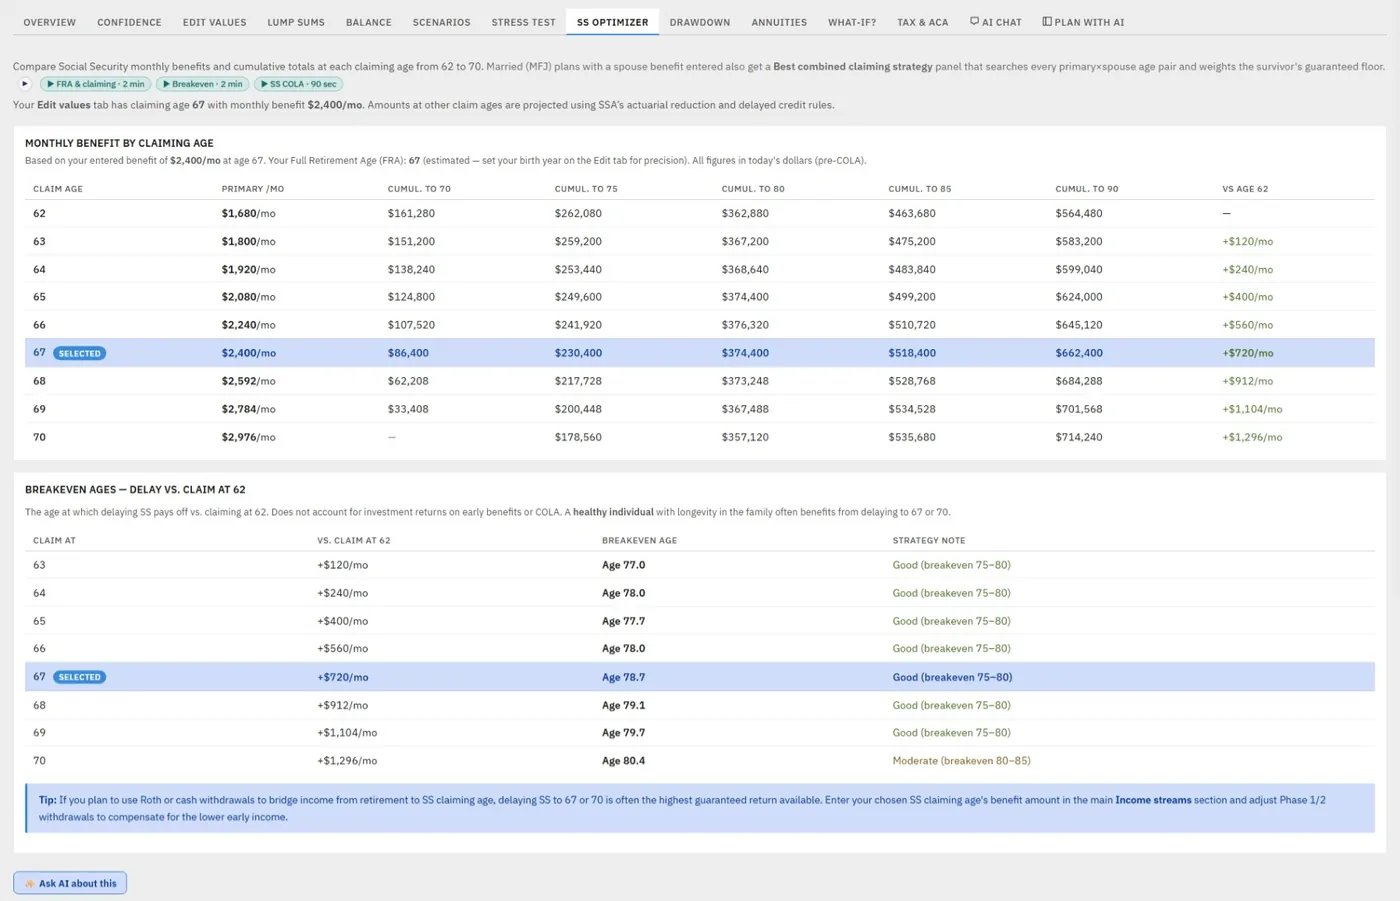This screenshot has width=1400, height=901.
Task: Click the Breakeven Ages section heading
Action: click(135, 490)
